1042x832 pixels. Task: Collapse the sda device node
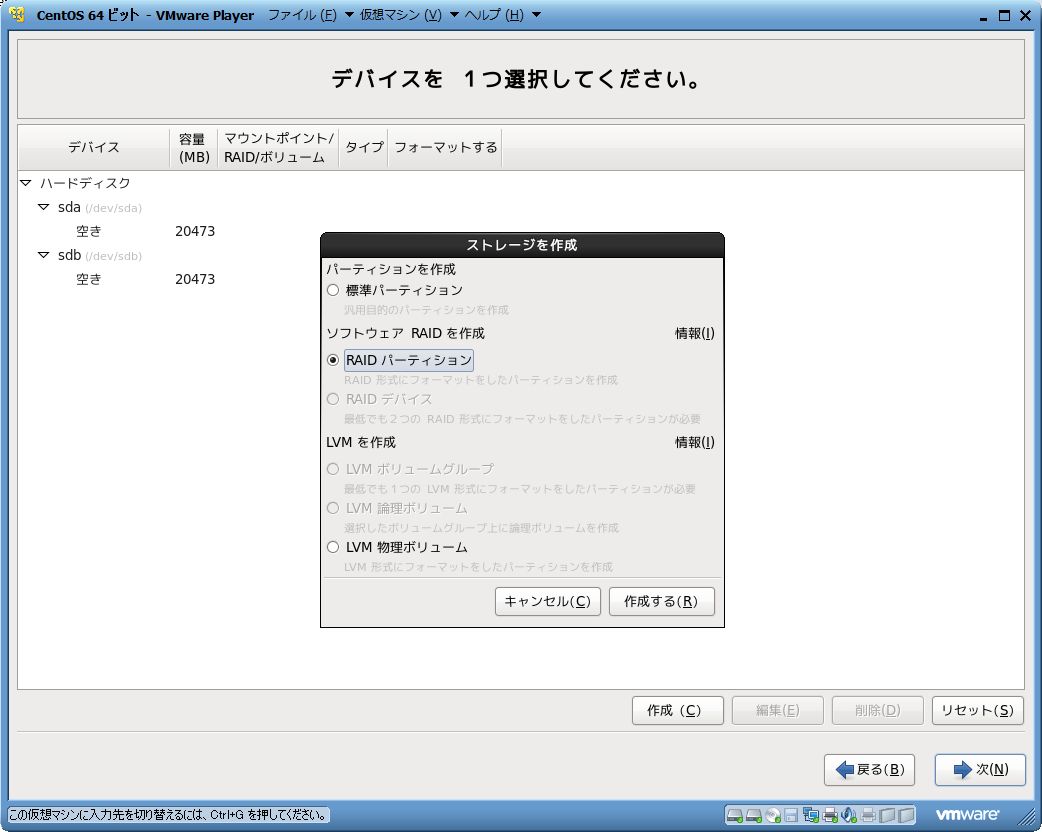click(x=44, y=207)
